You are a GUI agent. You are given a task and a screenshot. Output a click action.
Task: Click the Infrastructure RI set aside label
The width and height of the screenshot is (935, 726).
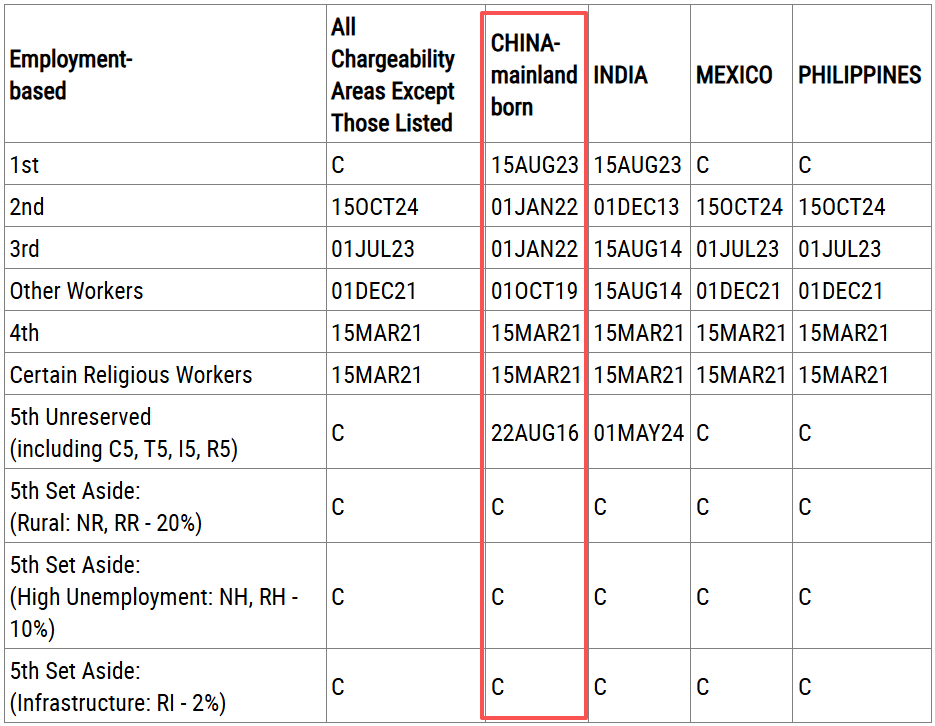click(x=117, y=687)
